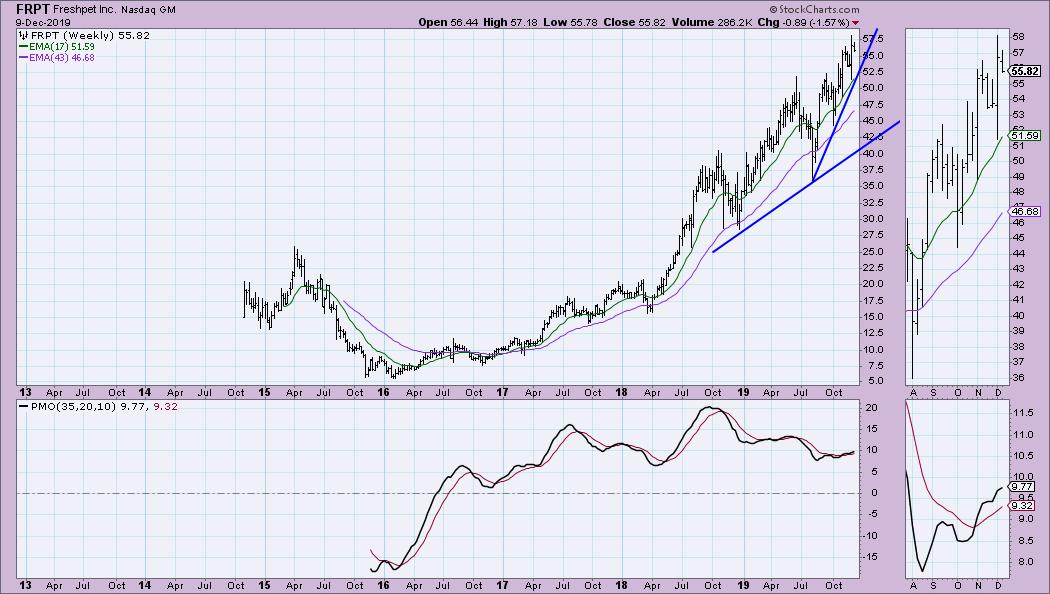
Task: Select the EMA(43) 46.68 legend entry
Action: (x=57, y=58)
